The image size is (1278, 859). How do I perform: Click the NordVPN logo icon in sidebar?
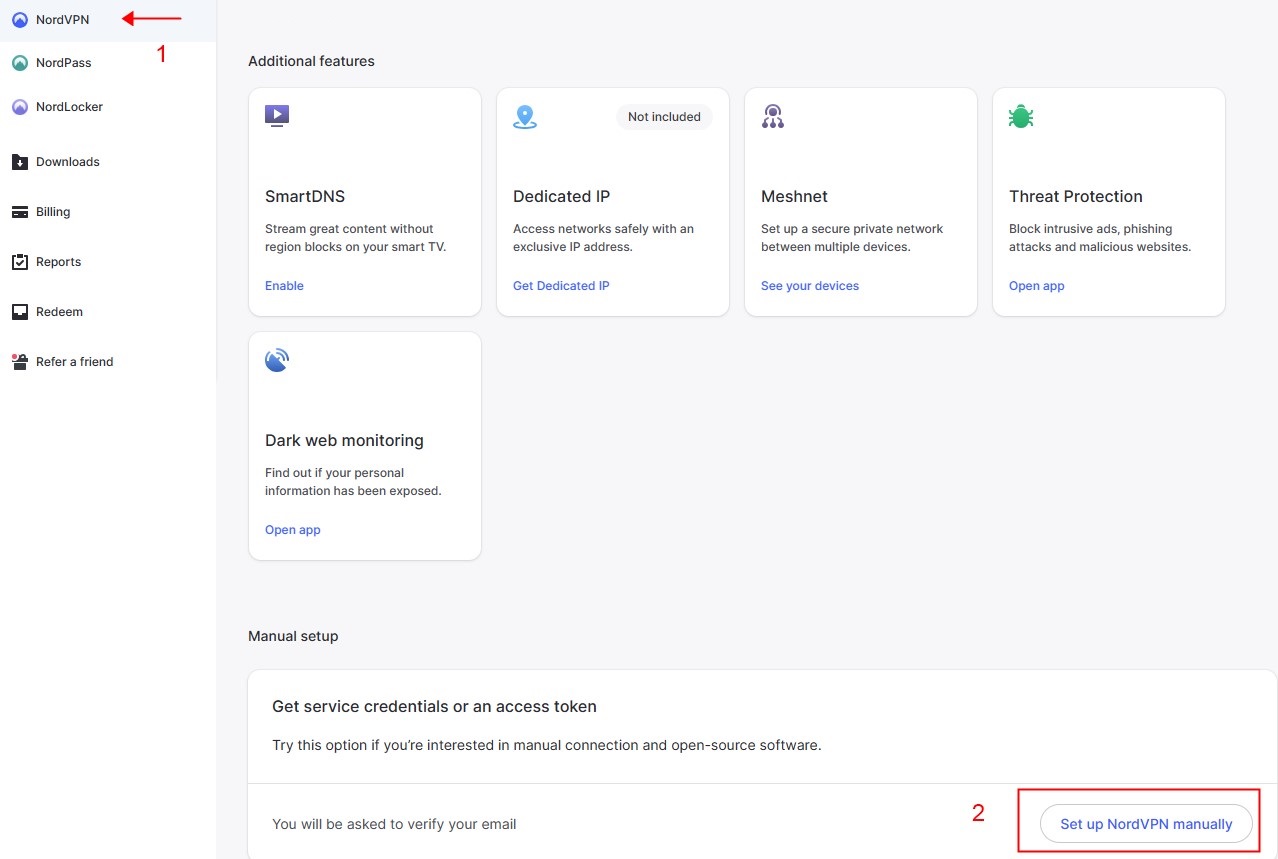(20, 19)
